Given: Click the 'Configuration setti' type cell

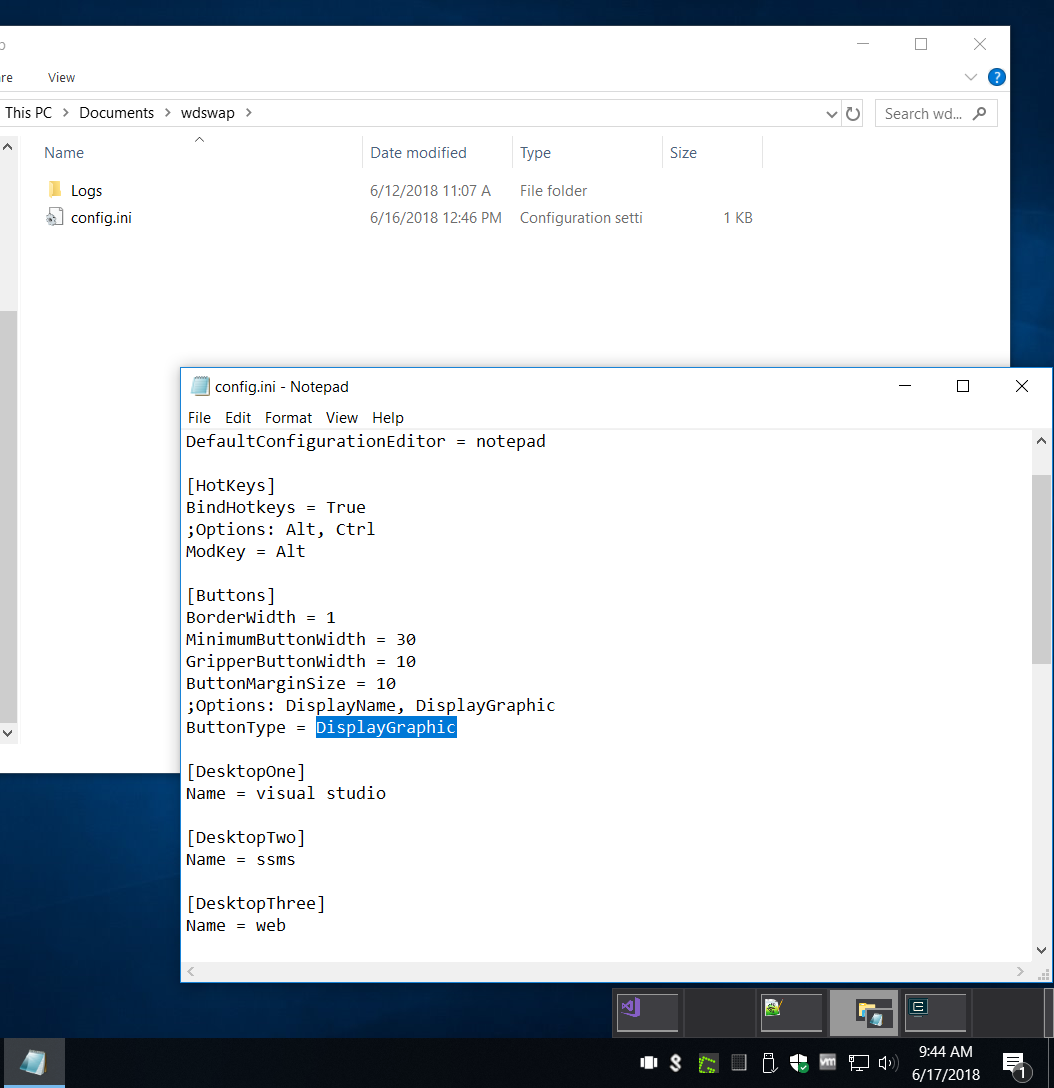Looking at the screenshot, I should [x=581, y=218].
